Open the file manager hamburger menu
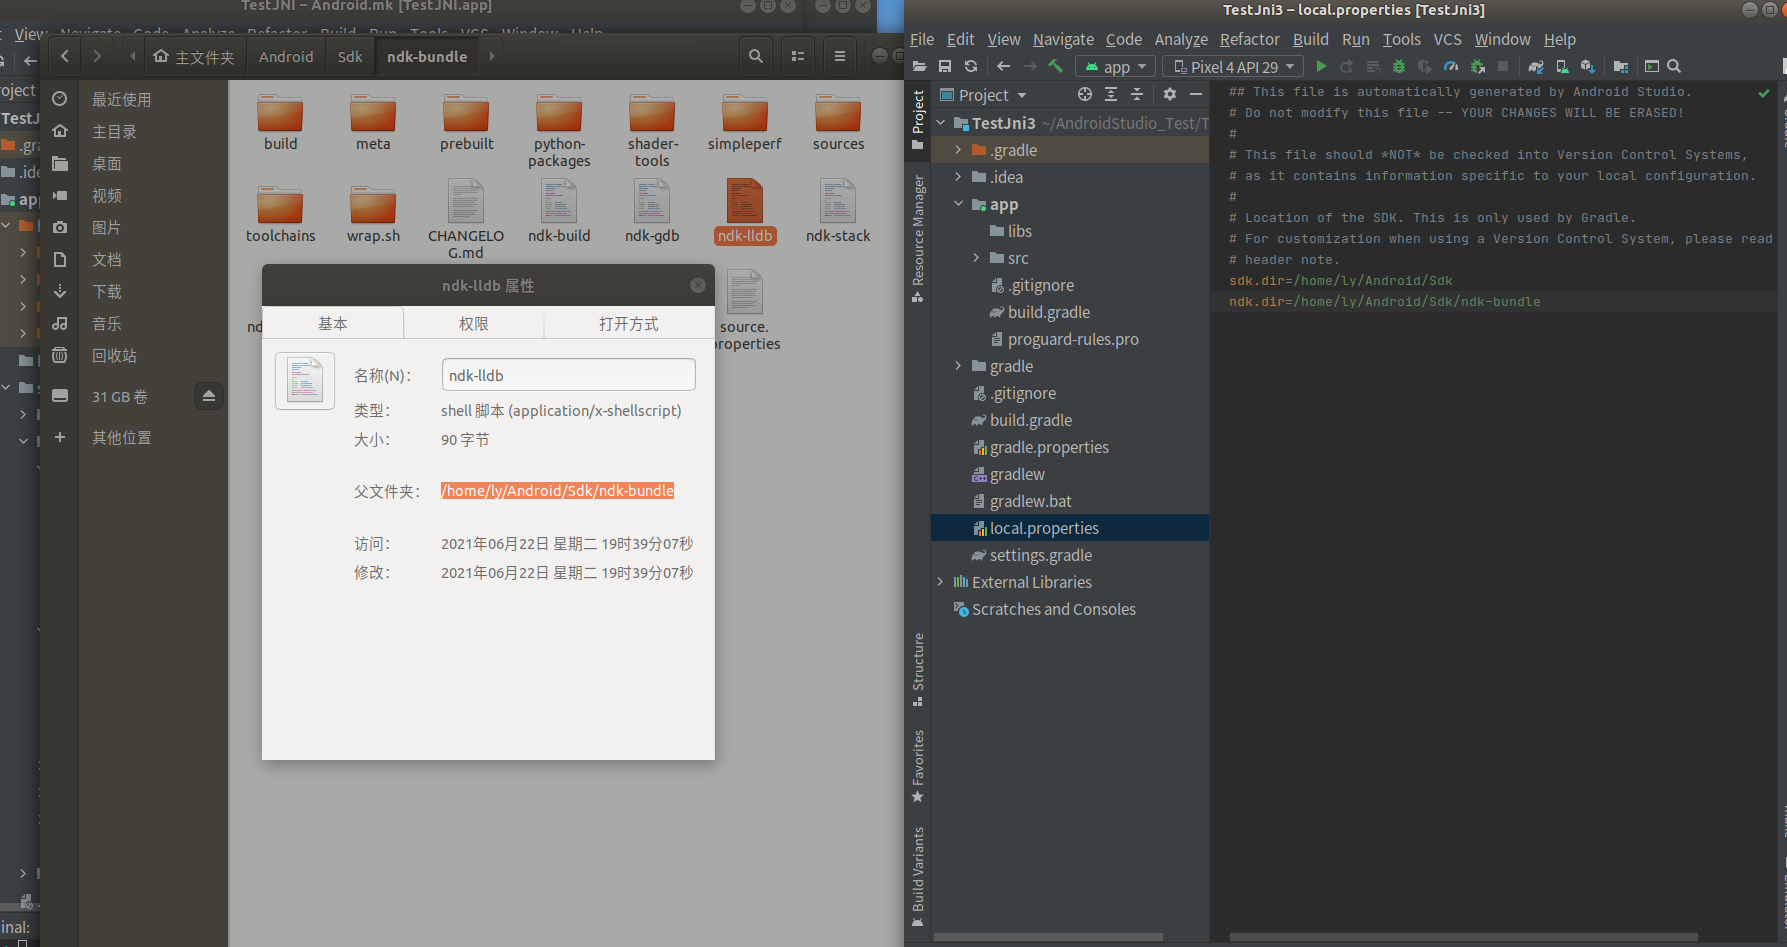The width and height of the screenshot is (1787, 947). [840, 56]
